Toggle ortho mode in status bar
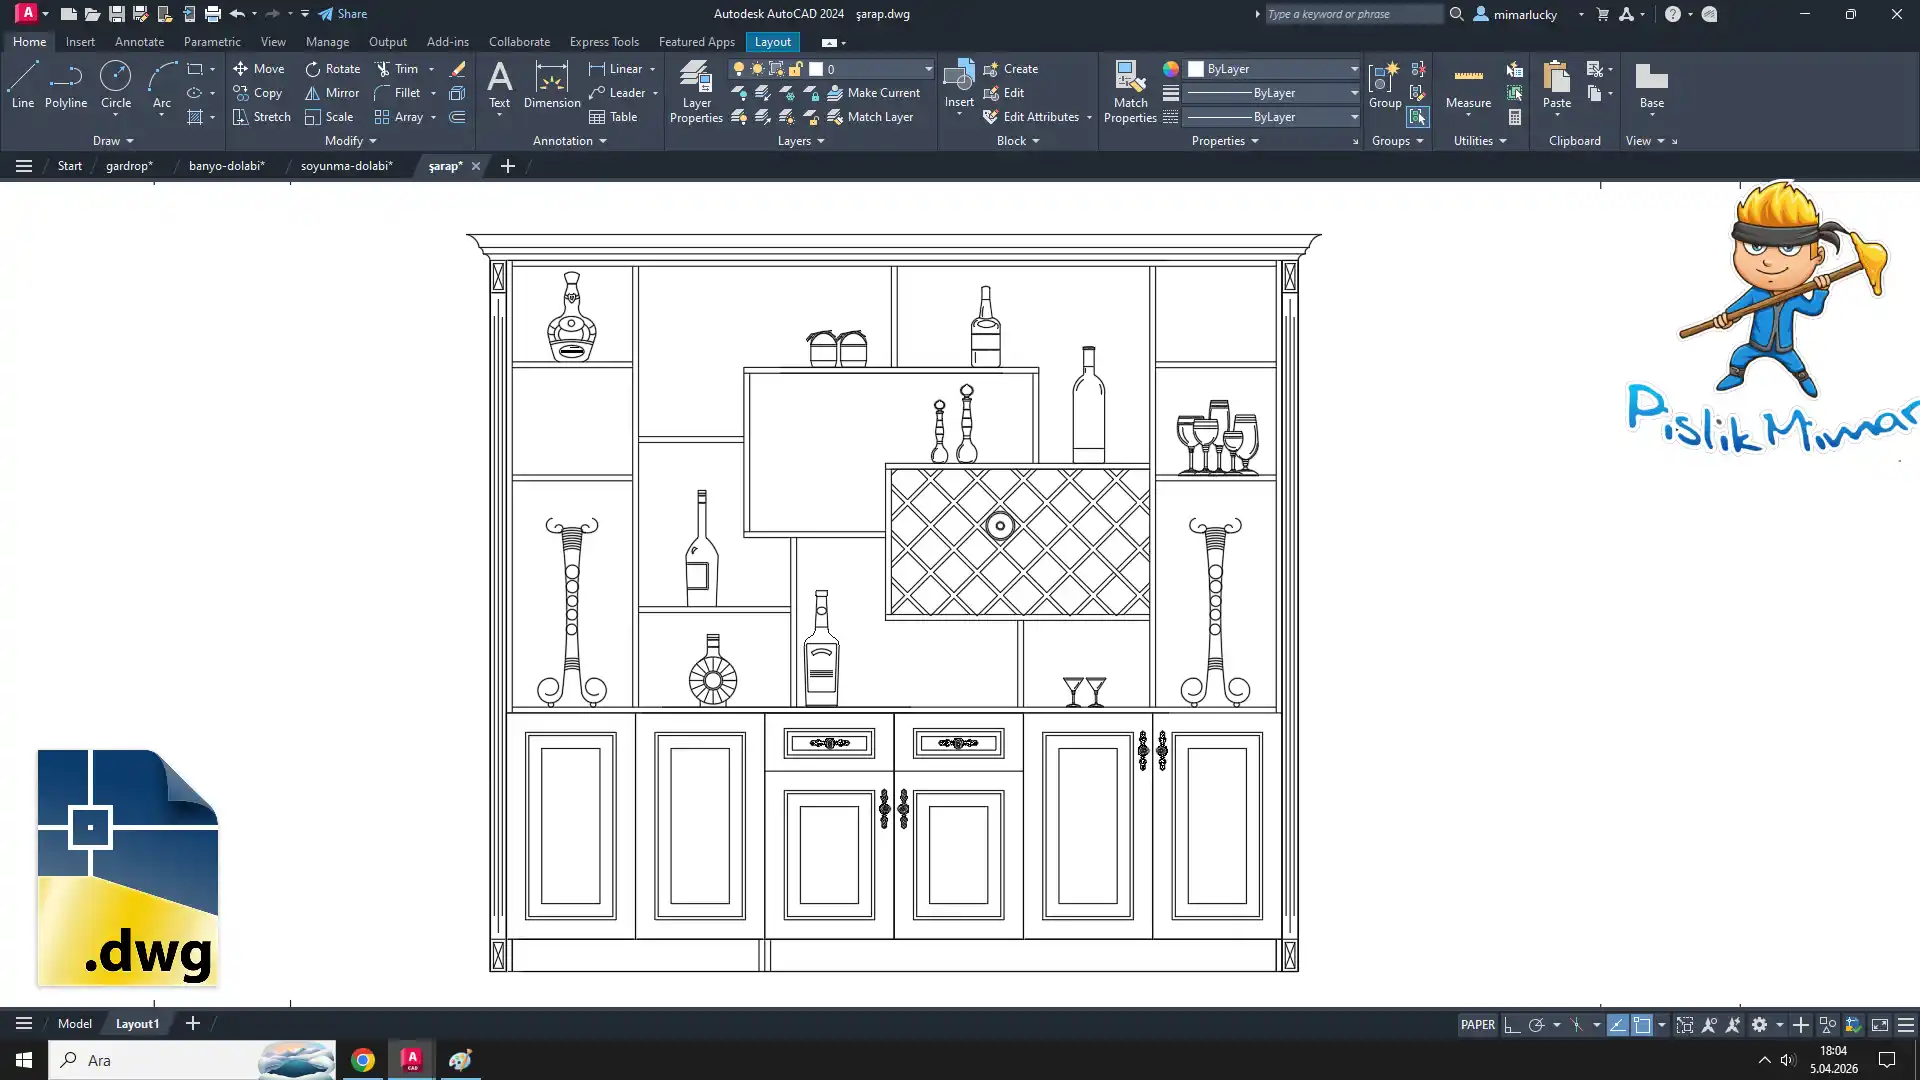The image size is (1920, 1080). 1512,1025
